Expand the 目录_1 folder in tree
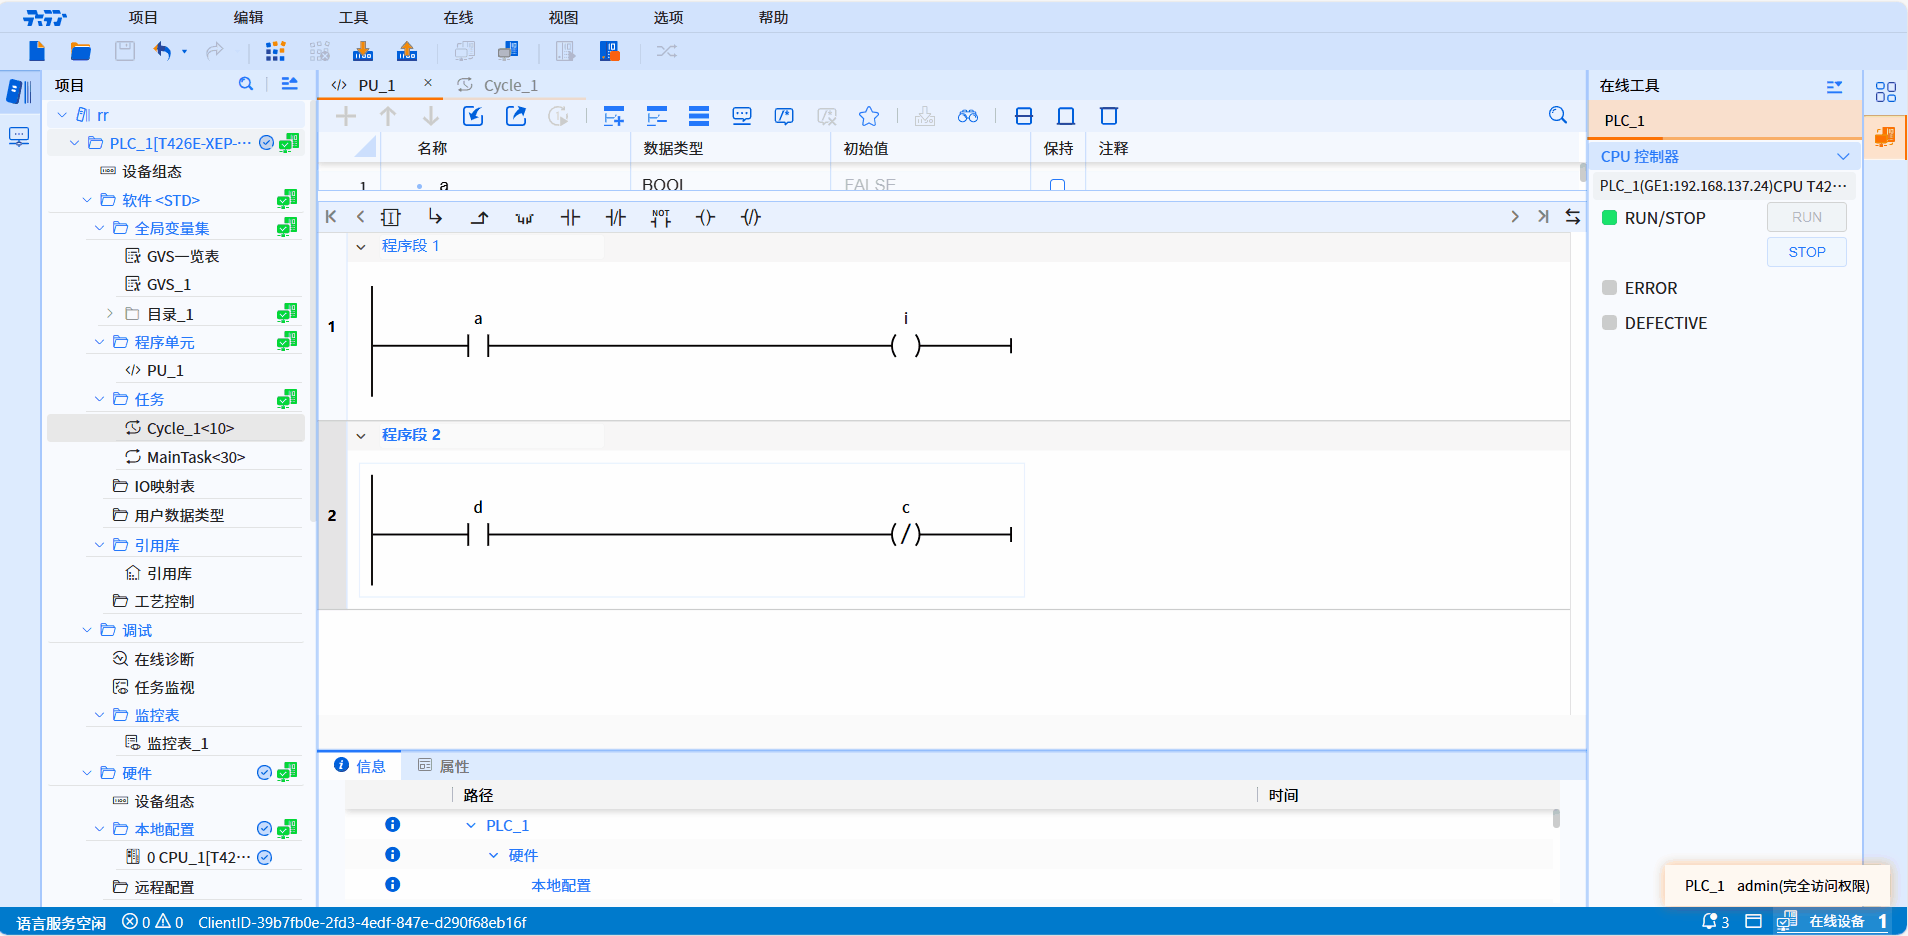1908x936 pixels. tap(110, 314)
